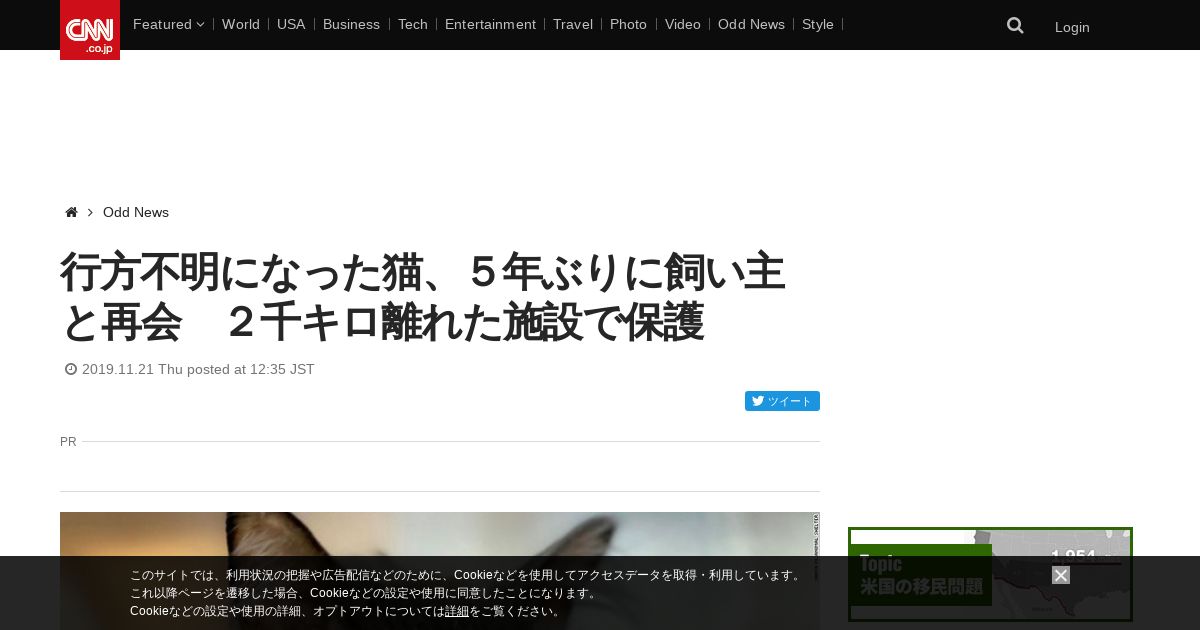
Task: Open the Topic 米国の移民問題 banner
Action: [x=990, y=575]
